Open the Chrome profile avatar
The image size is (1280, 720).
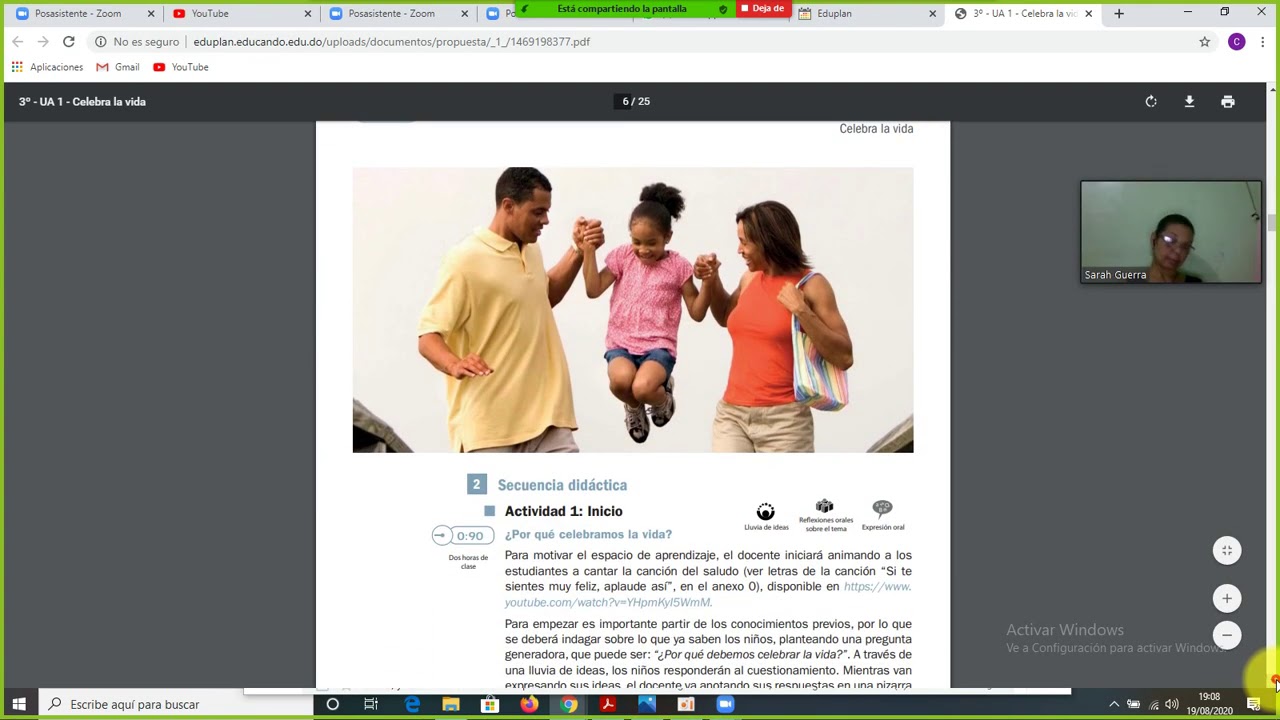click(x=1237, y=42)
